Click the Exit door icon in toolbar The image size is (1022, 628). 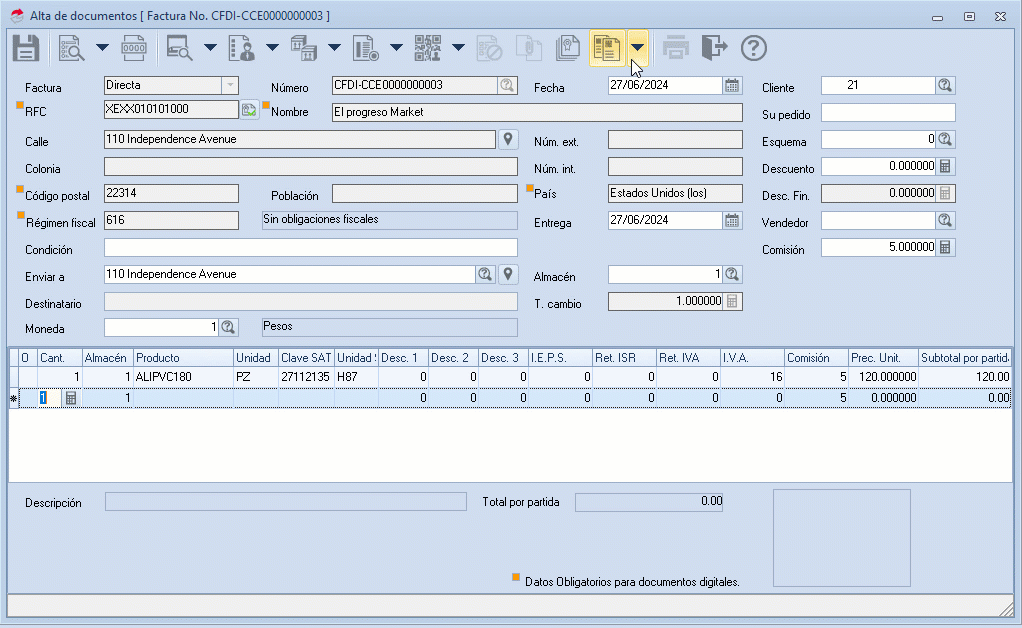(x=714, y=48)
